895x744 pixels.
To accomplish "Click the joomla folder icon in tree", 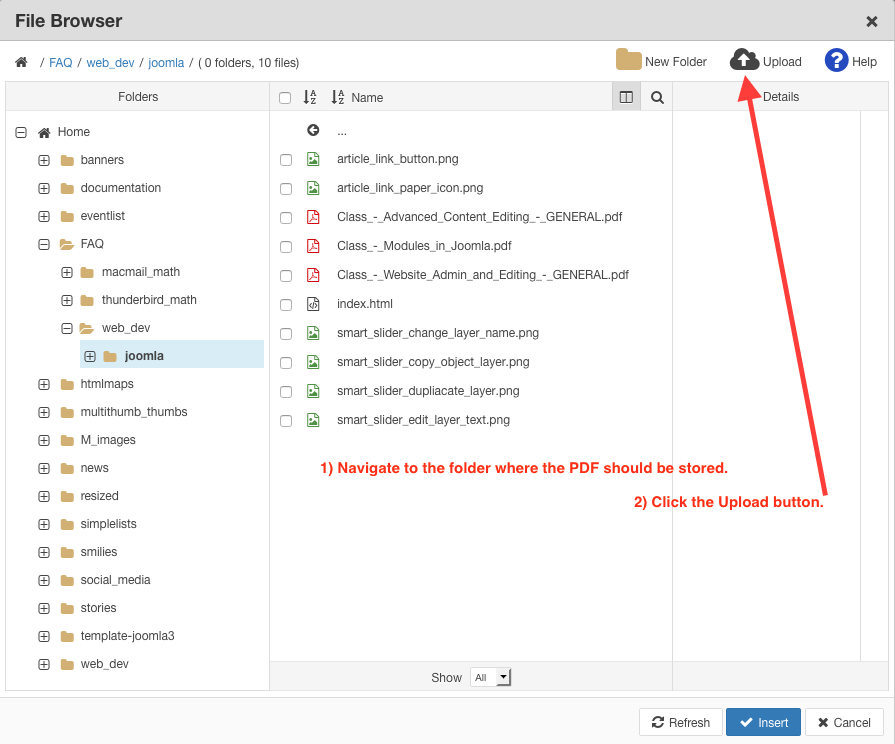I will tap(110, 356).
